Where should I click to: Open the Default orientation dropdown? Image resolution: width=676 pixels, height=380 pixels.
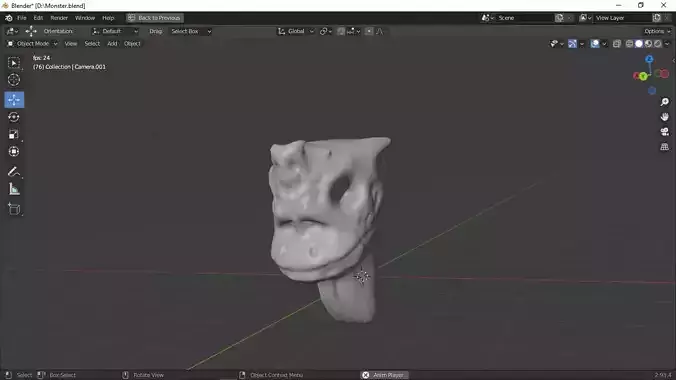coord(115,31)
